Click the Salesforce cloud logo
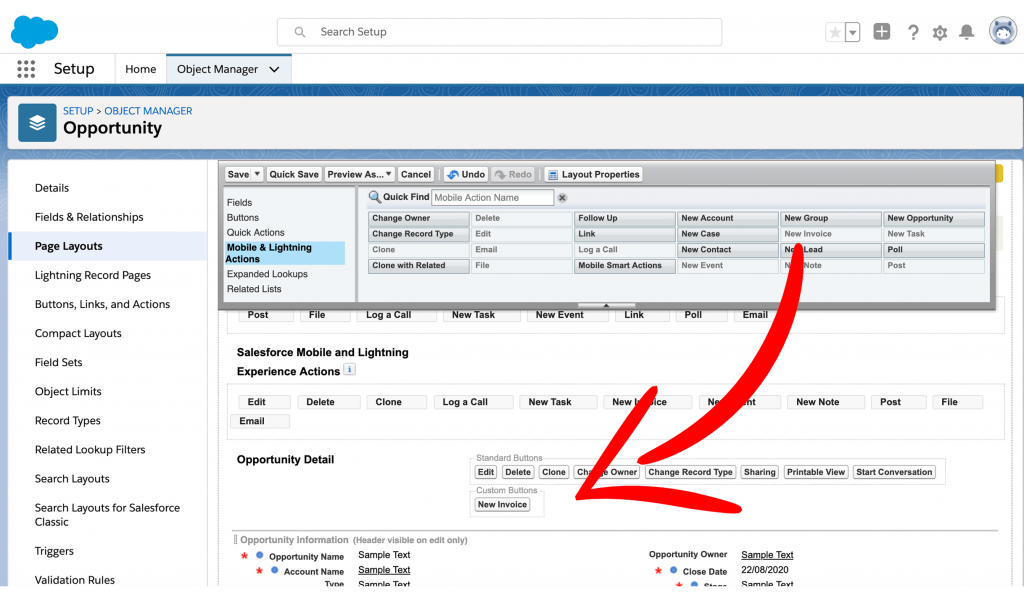Image resolution: width=1024 pixels, height=601 pixels. pos(35,31)
